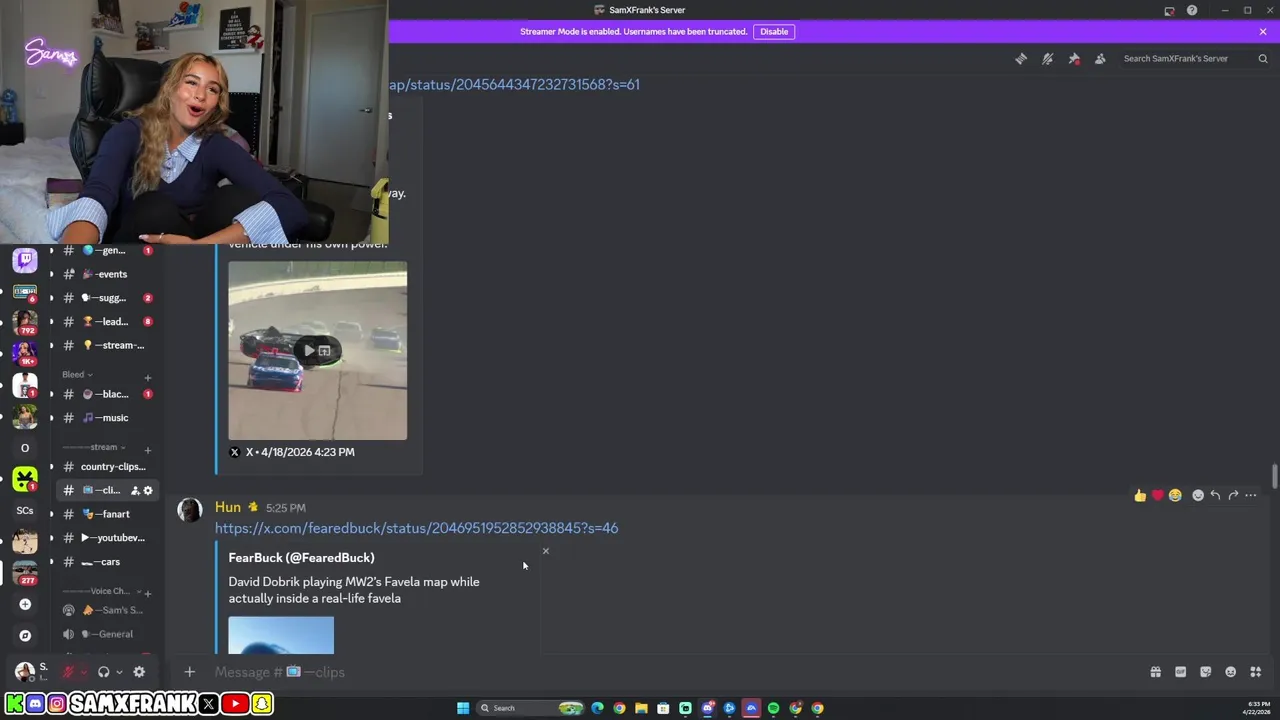Image resolution: width=1280 pixels, height=720 pixels.
Task: Open the SCs server
Action: [x=25, y=511]
